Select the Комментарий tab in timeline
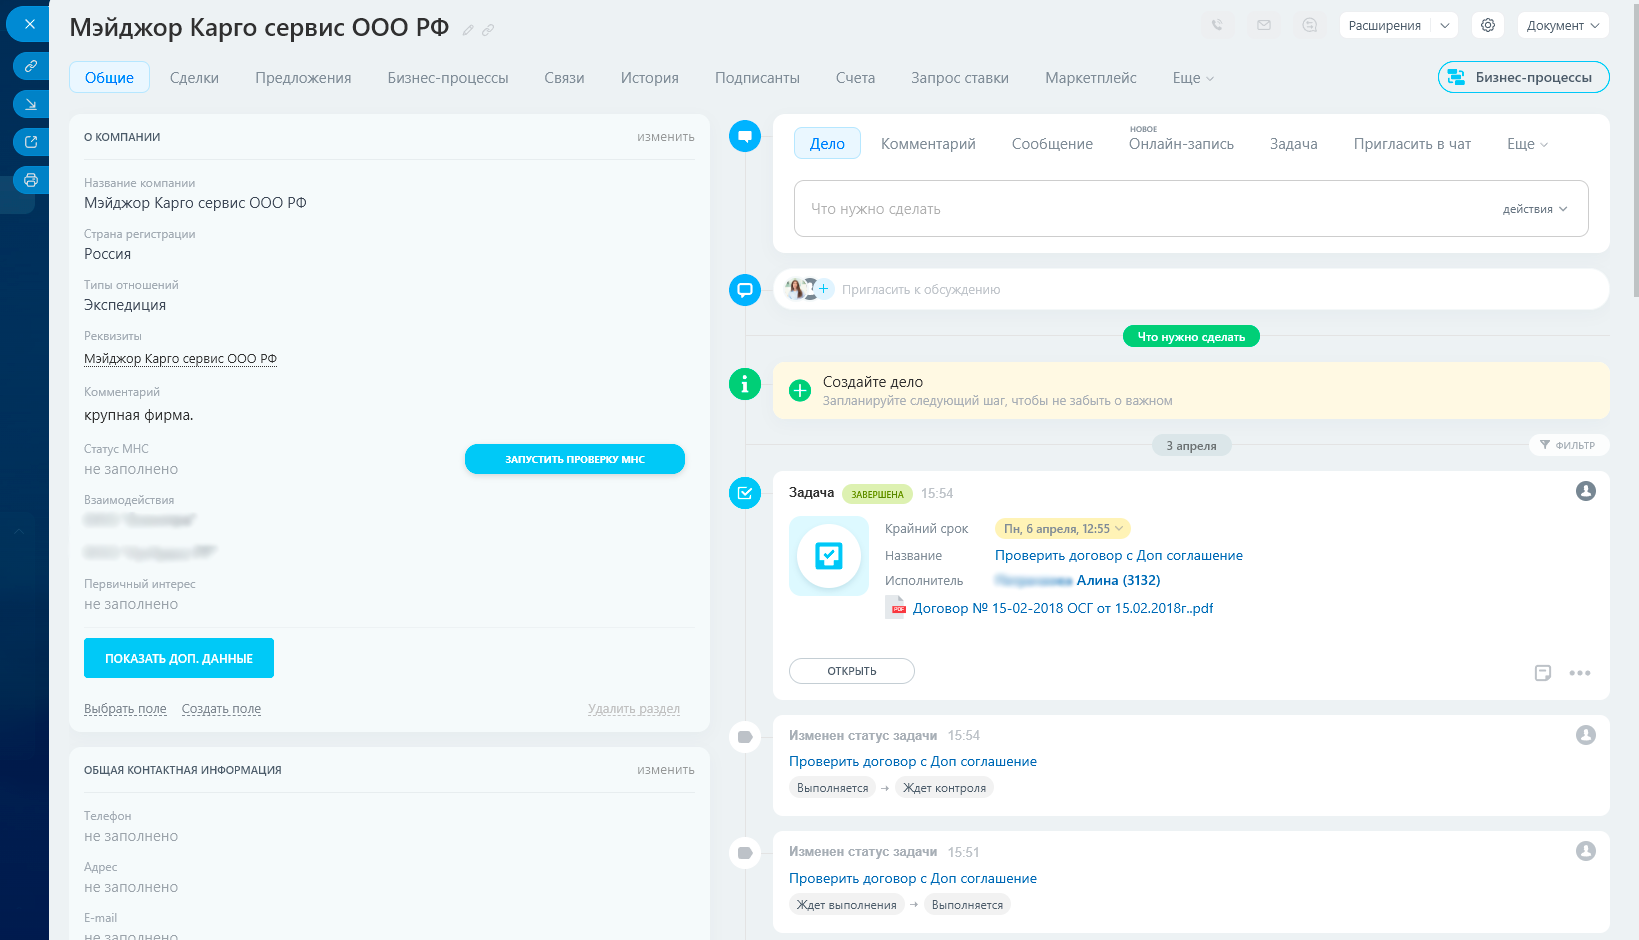1639x940 pixels. pyautogui.click(x=928, y=144)
